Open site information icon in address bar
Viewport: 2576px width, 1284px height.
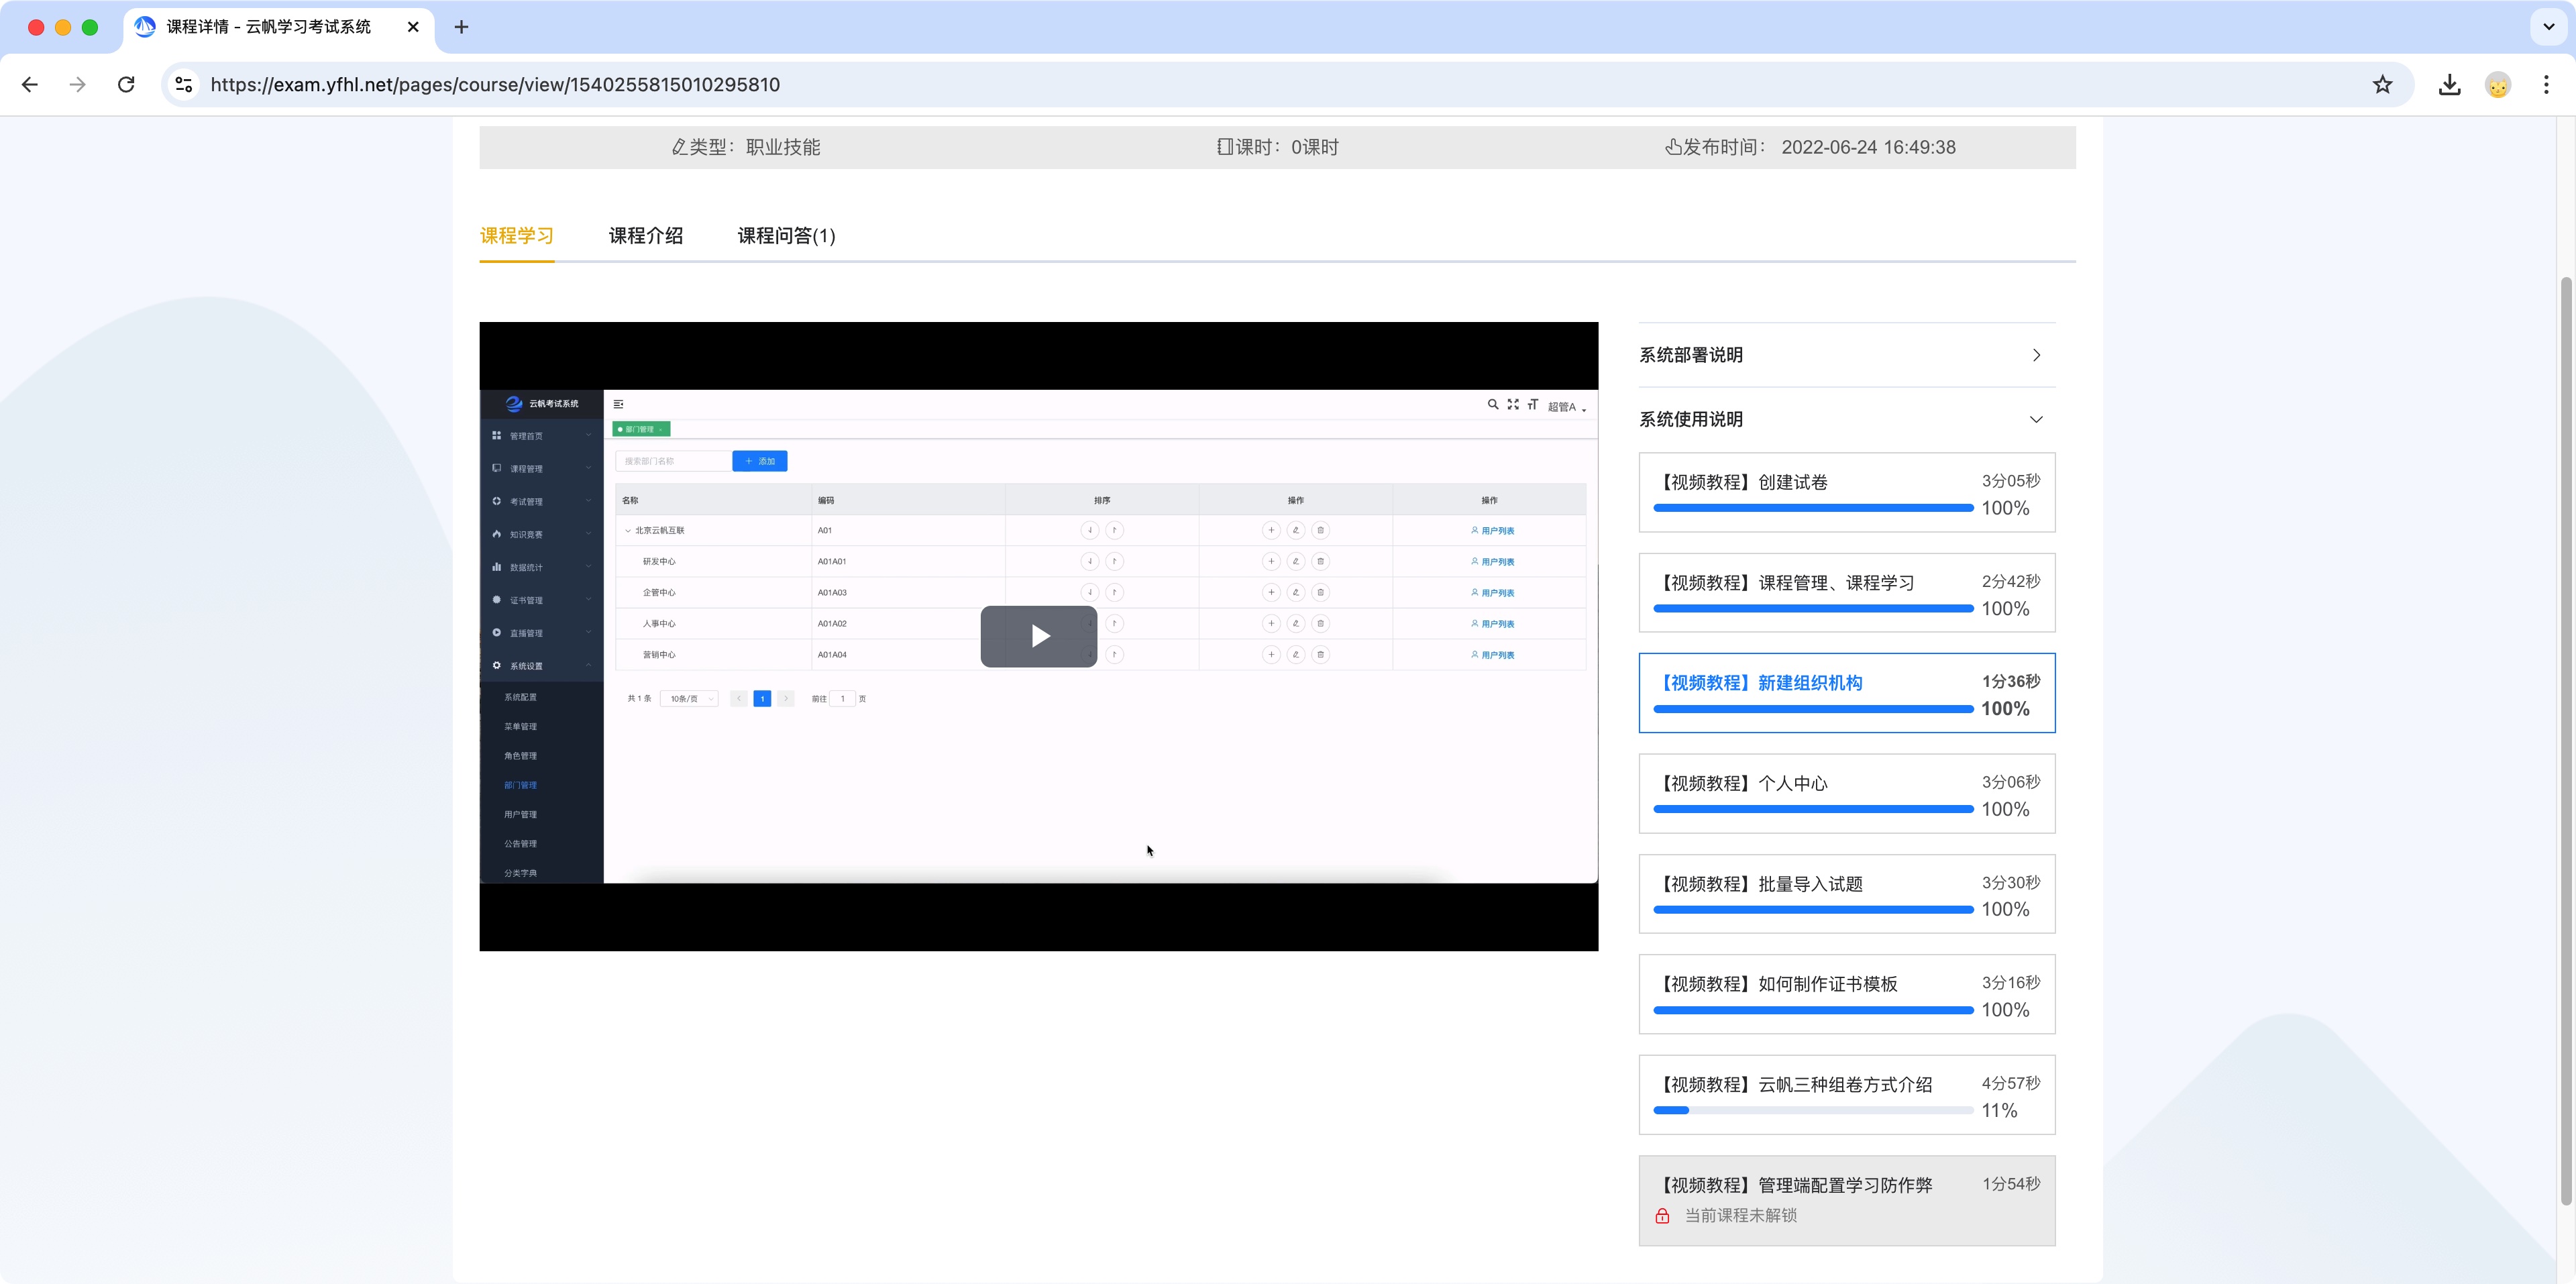(x=184, y=85)
